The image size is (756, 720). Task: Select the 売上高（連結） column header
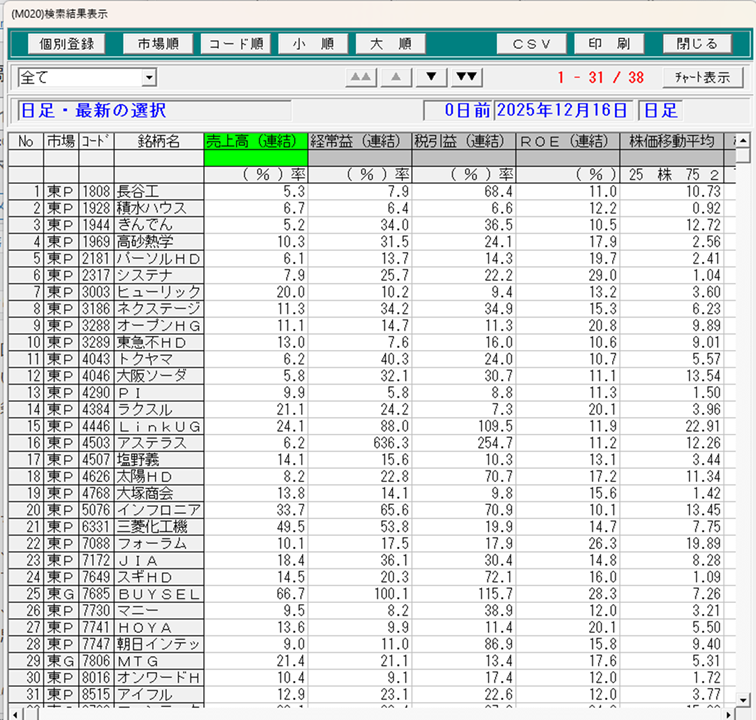click(254, 141)
